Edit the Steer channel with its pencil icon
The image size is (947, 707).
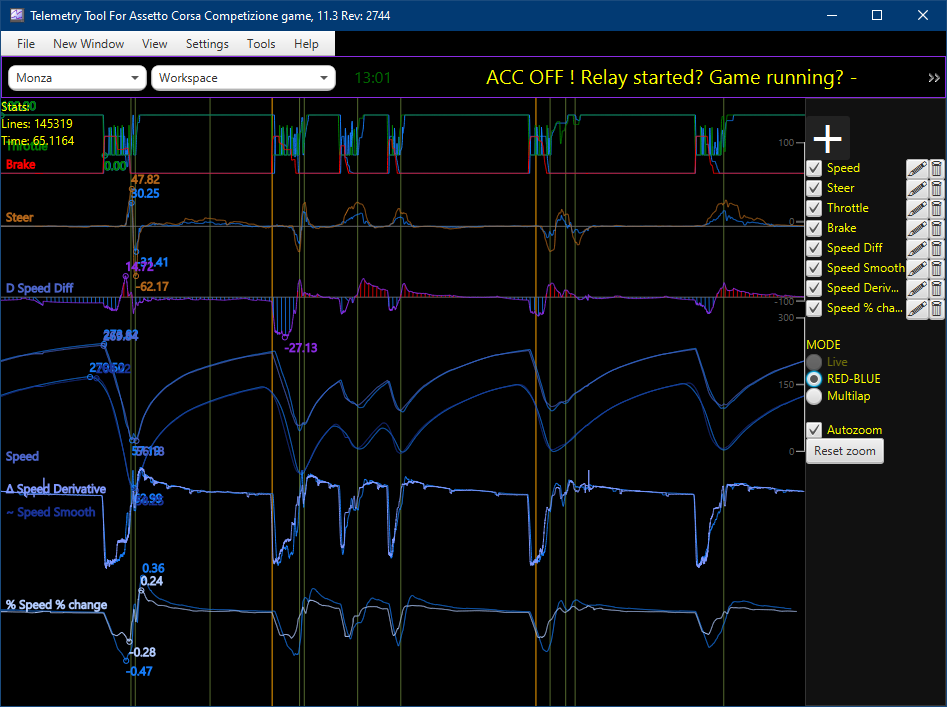pyautogui.click(x=917, y=188)
